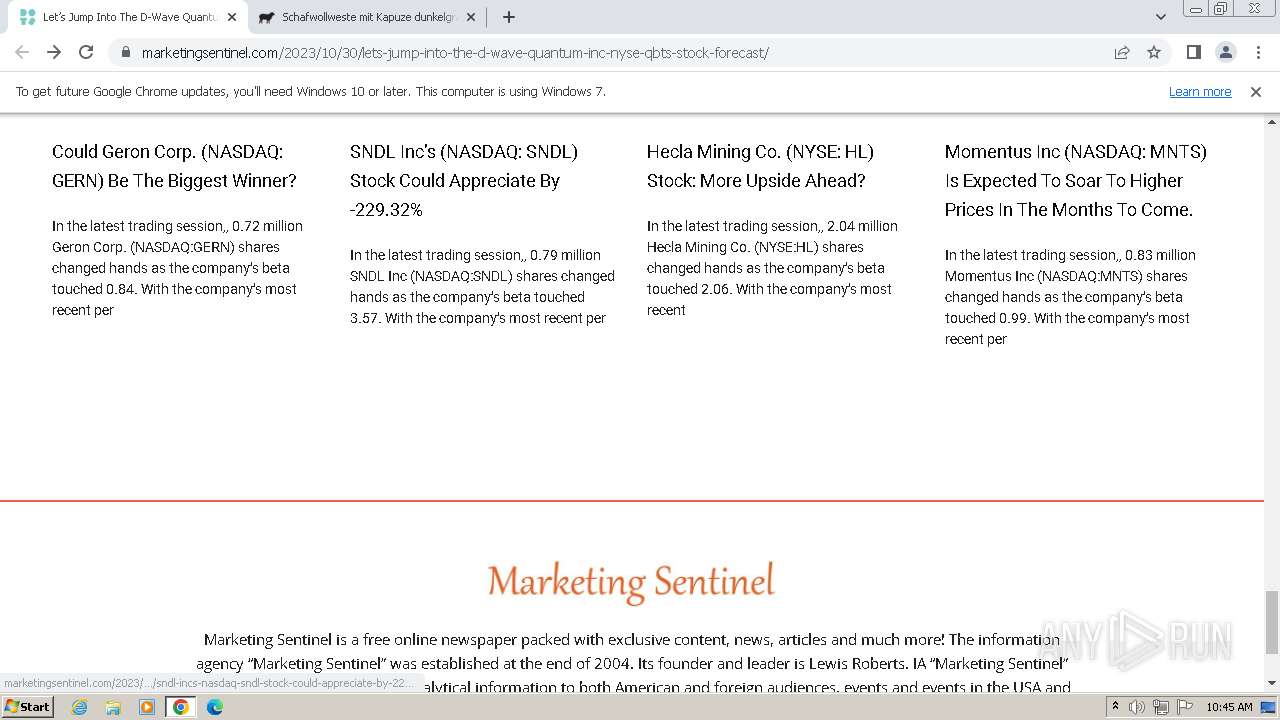Open the Momentus Inc article headline
The height and width of the screenshot is (720, 1280).
click(x=1076, y=180)
